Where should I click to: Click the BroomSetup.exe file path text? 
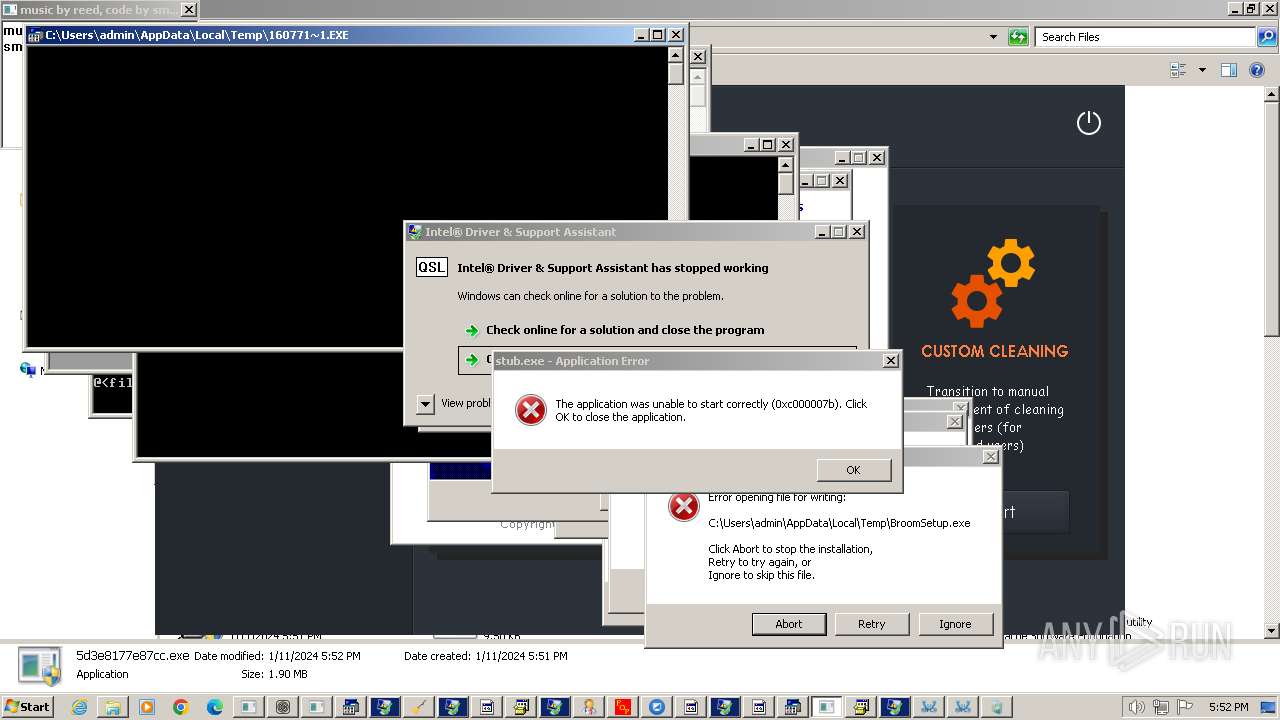pyautogui.click(x=839, y=523)
